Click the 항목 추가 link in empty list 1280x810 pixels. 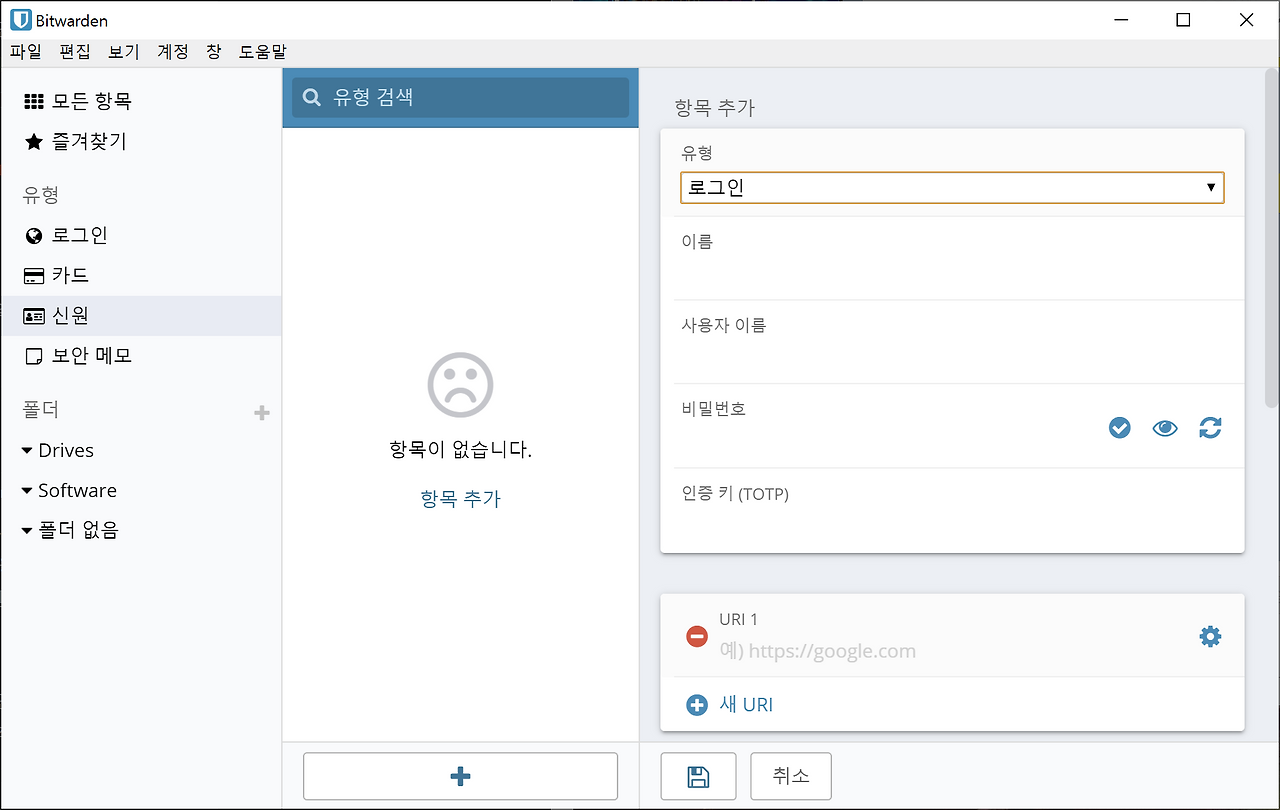tap(460, 498)
